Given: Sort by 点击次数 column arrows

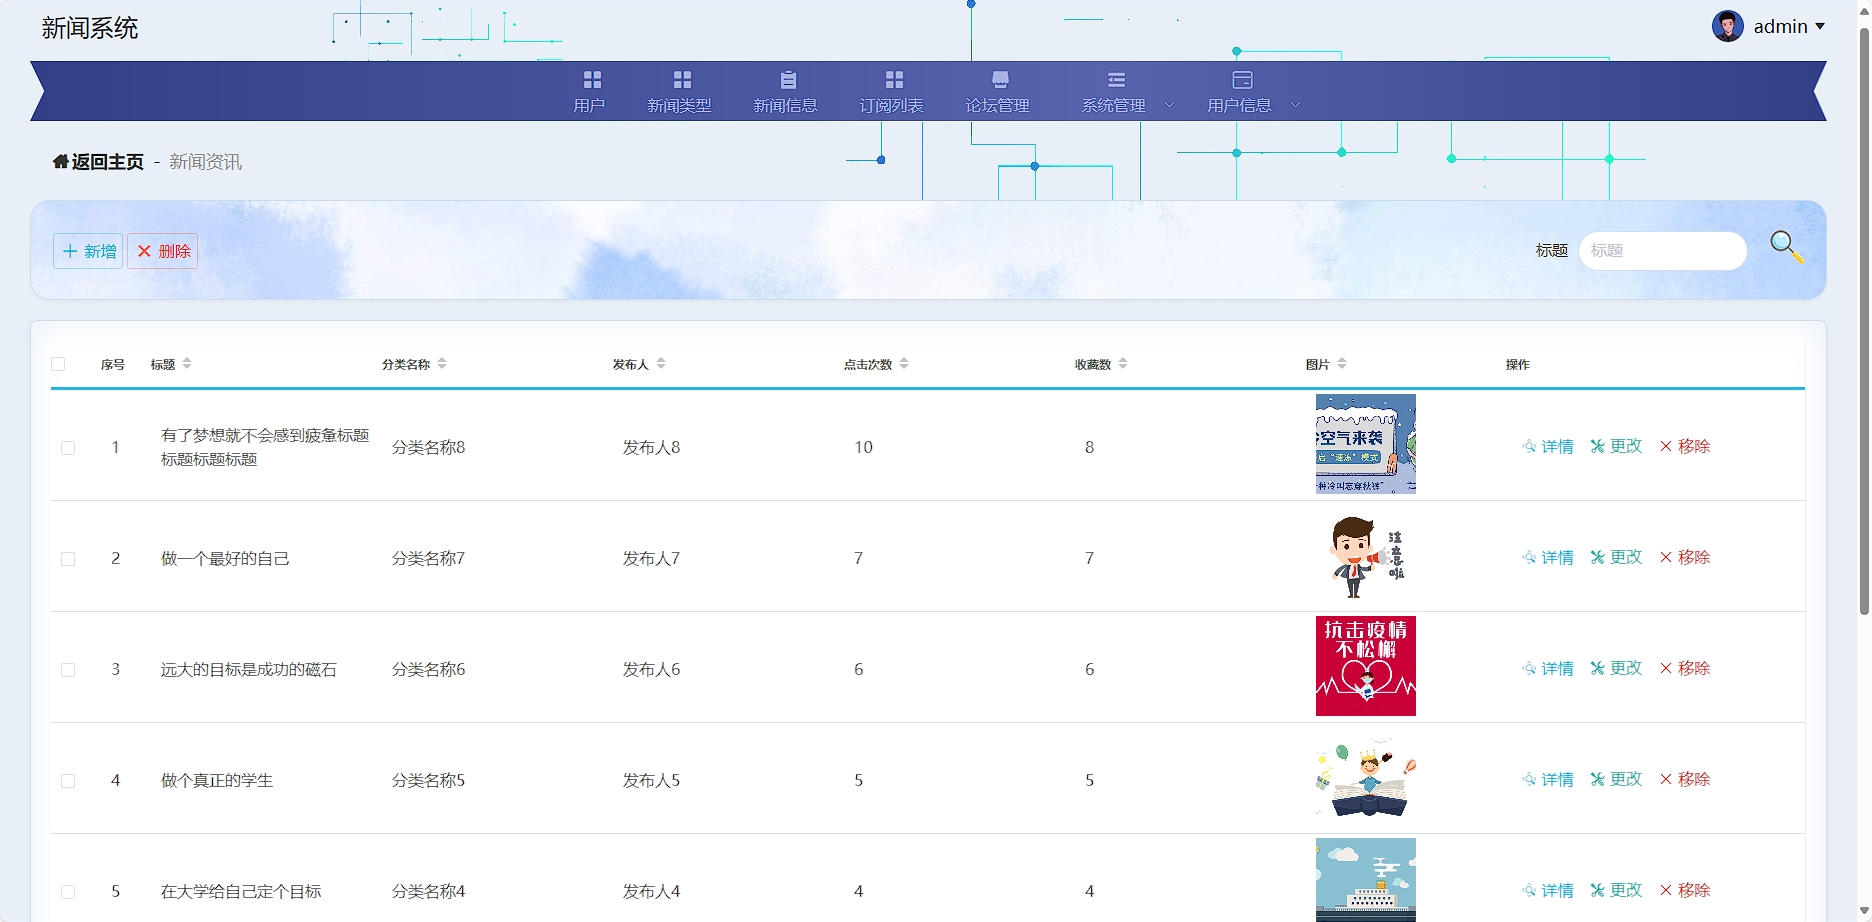Looking at the screenshot, I should point(904,364).
